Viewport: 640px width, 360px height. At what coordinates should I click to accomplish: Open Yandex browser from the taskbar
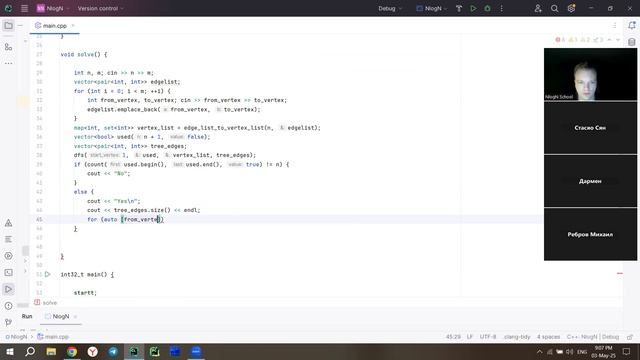click(93, 351)
